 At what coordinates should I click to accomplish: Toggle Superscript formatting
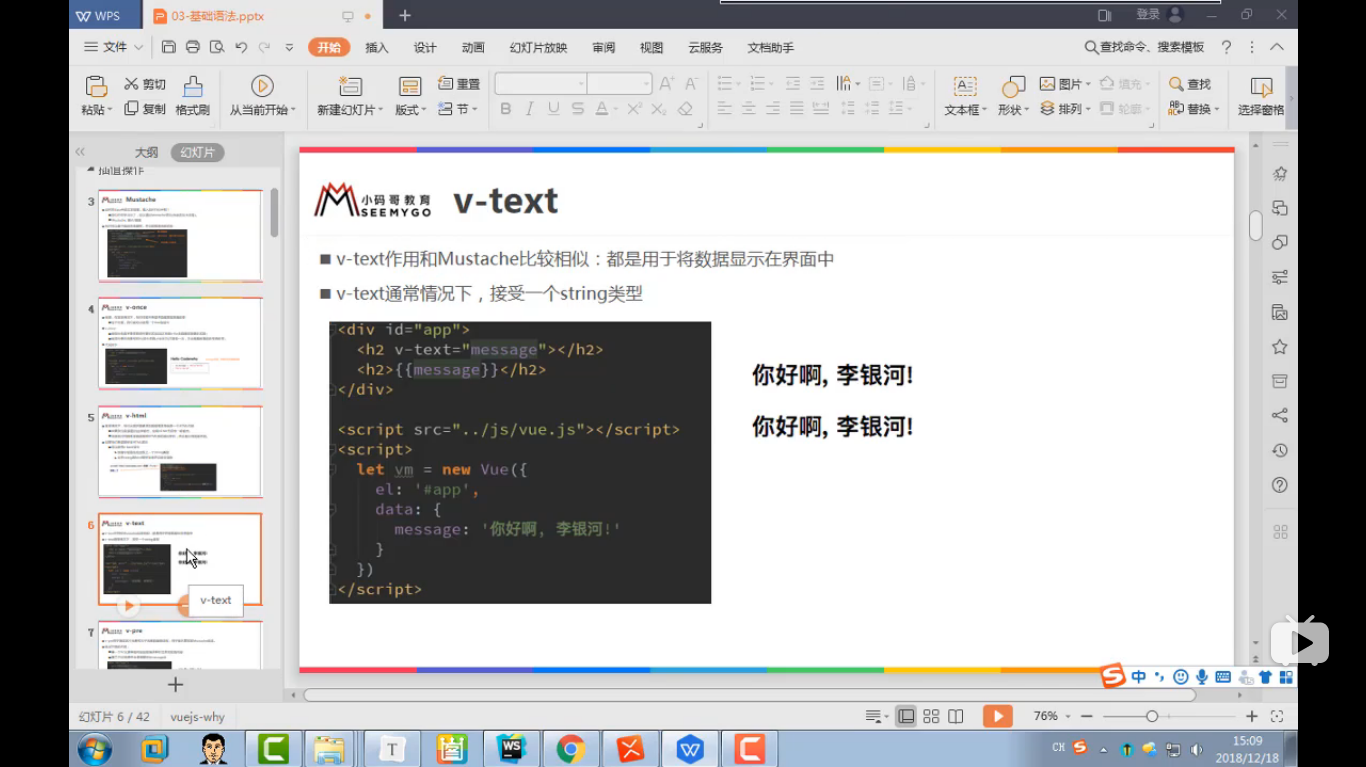click(x=634, y=109)
